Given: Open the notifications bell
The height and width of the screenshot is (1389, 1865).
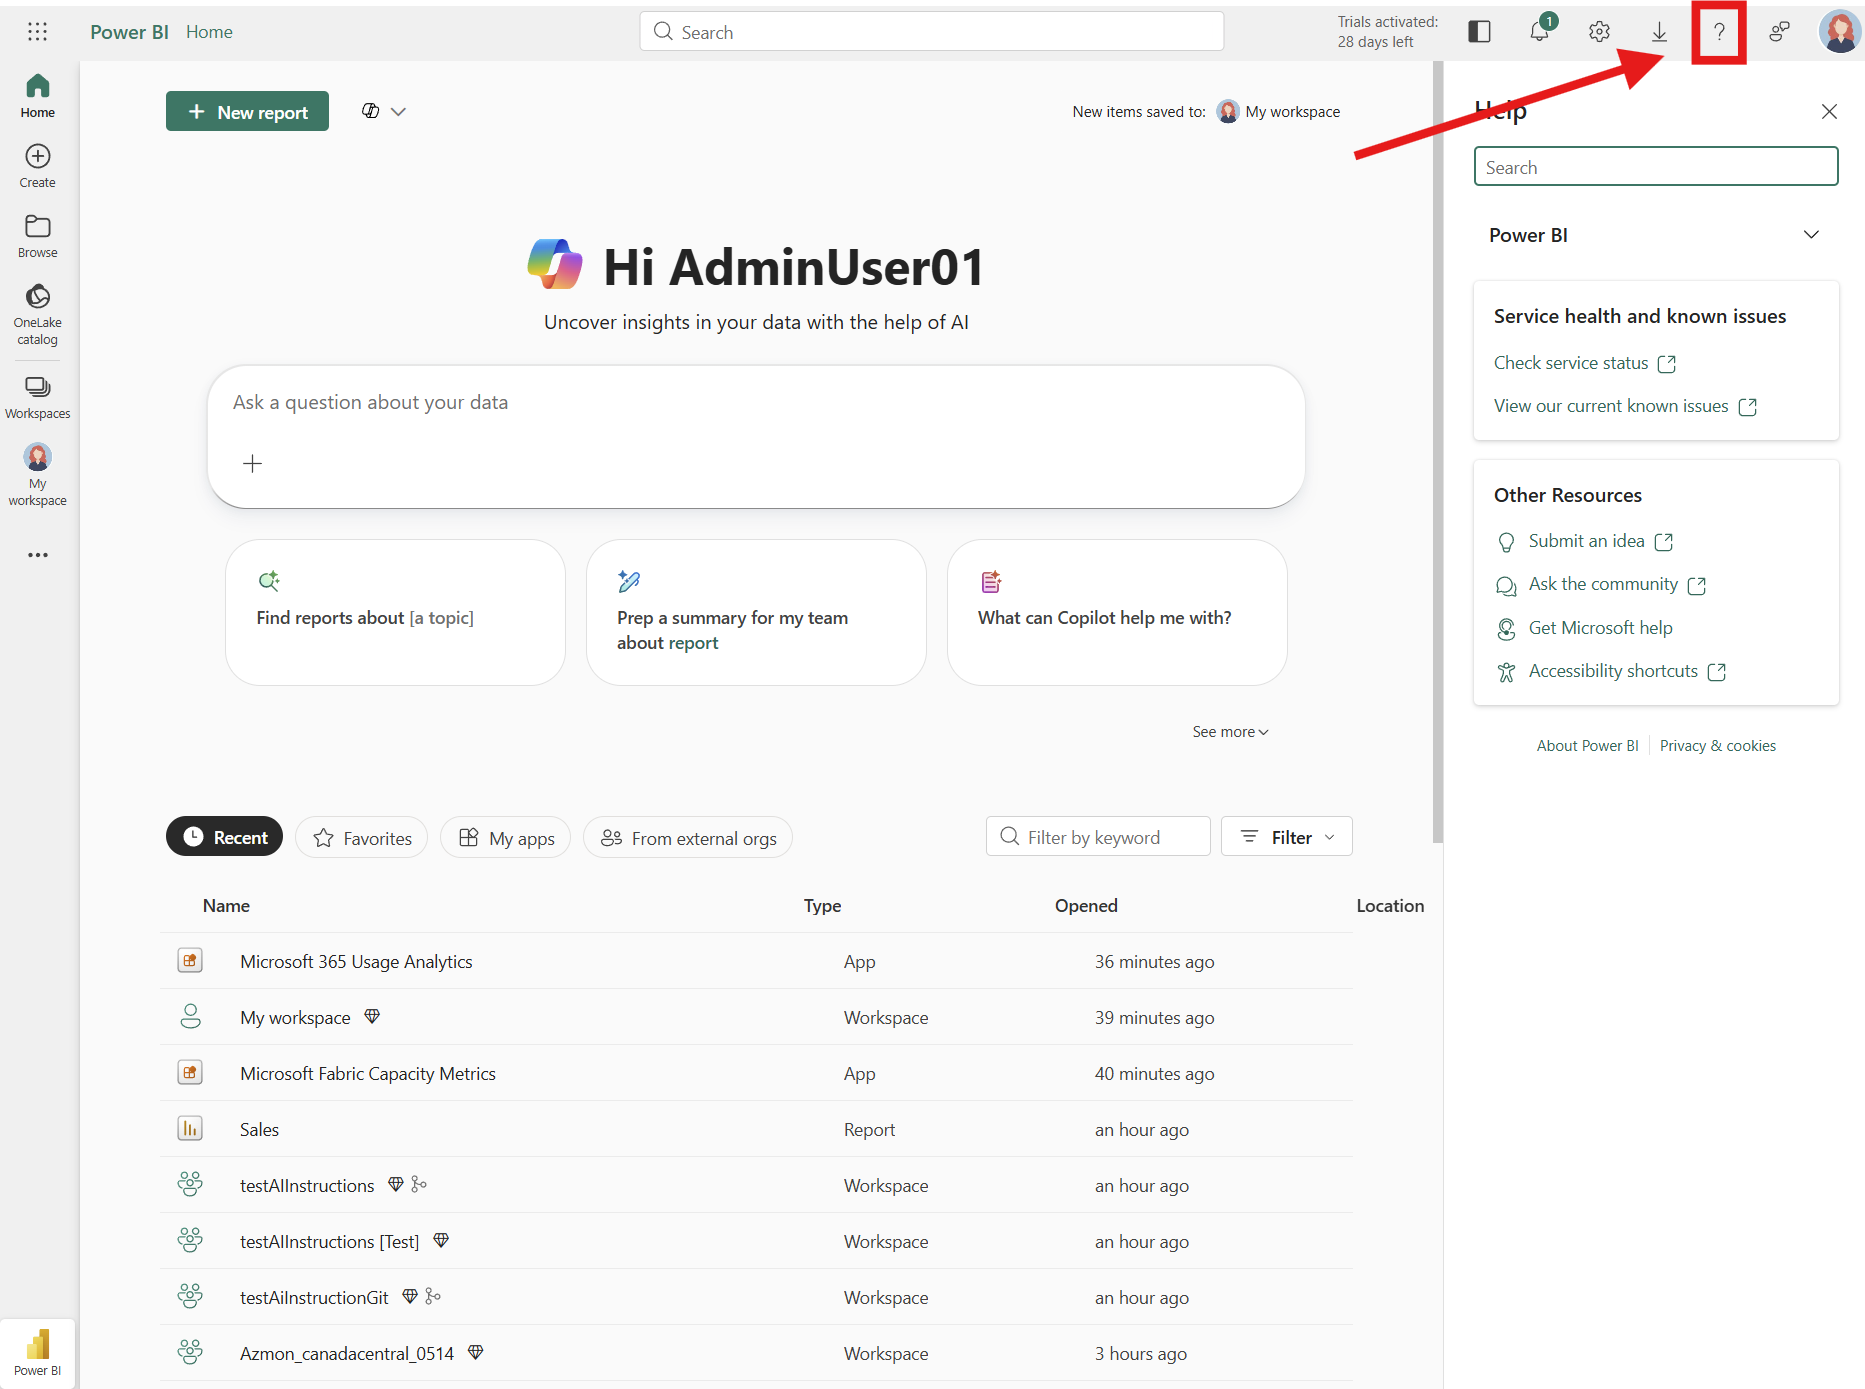Looking at the screenshot, I should click(1540, 32).
